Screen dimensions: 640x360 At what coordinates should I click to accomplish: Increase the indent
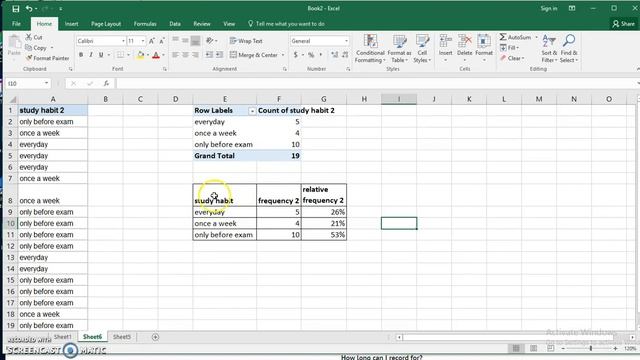pyautogui.click(x=220, y=55)
